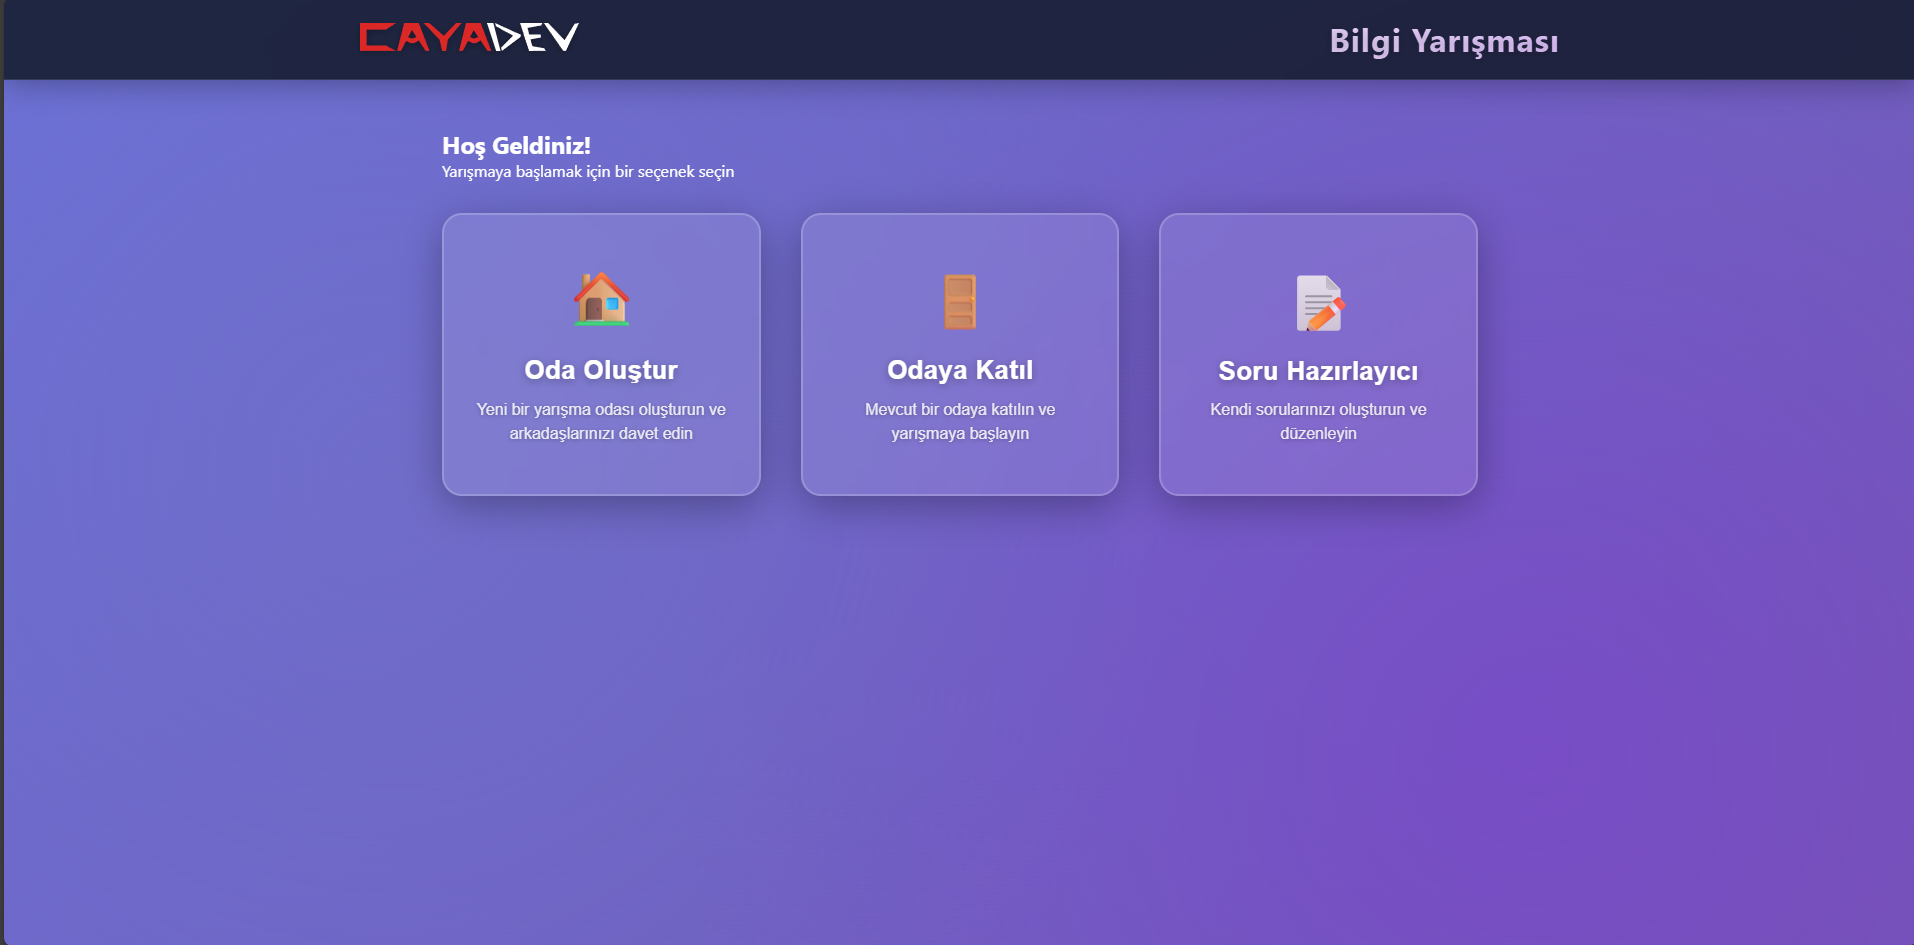The image size is (1914, 945).
Task: Open Soru Hazırlayıcı by its title
Action: 1317,371
